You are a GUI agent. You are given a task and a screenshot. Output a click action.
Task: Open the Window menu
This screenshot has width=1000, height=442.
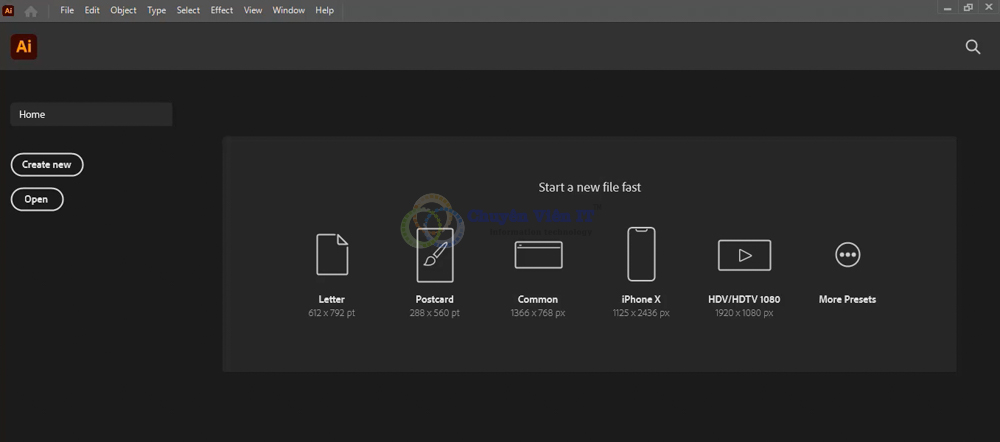pos(288,10)
